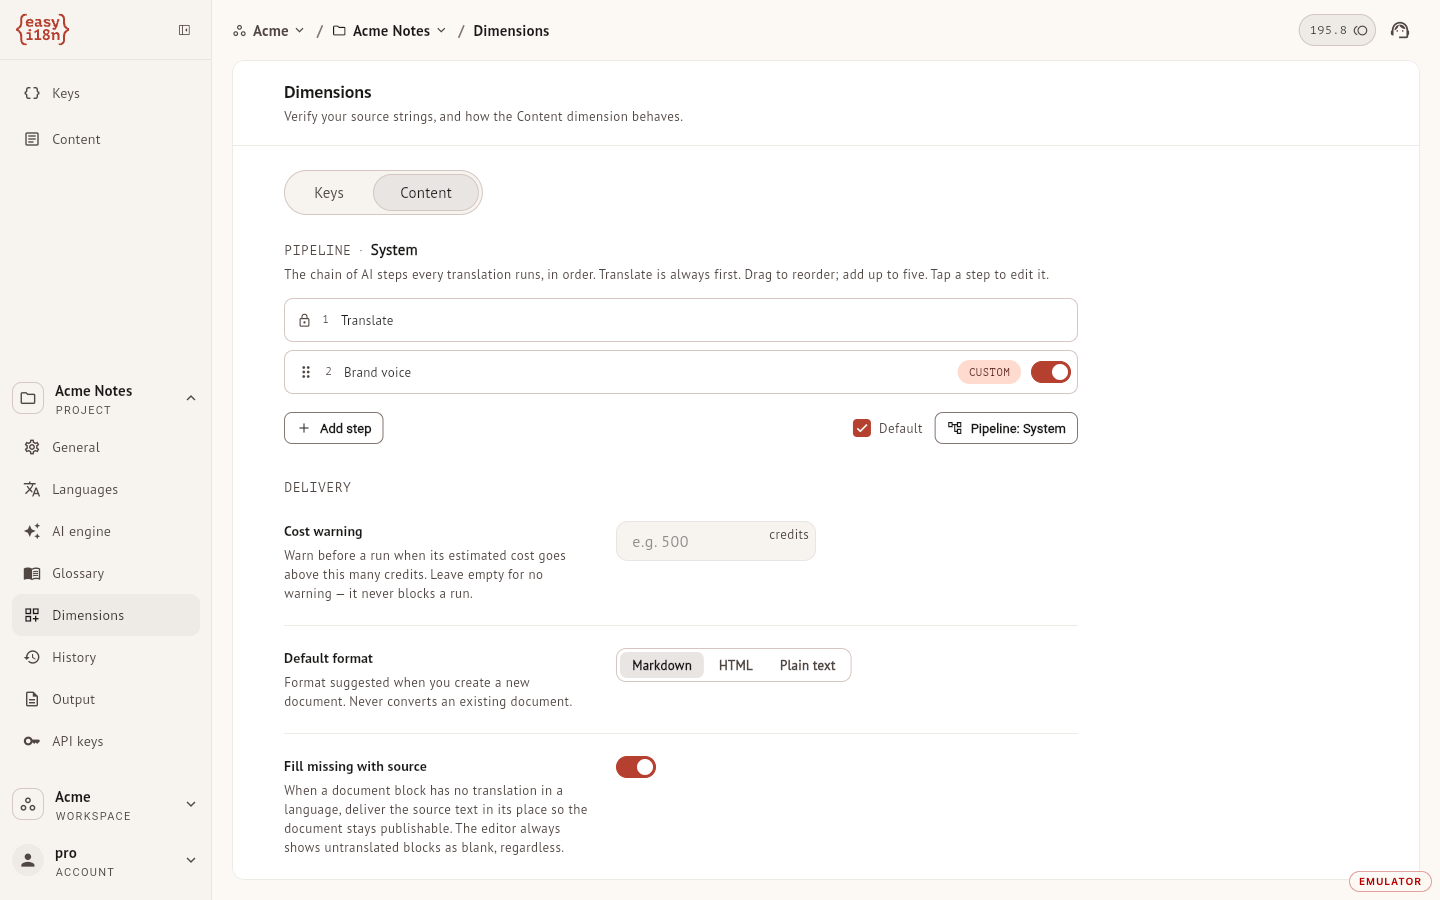This screenshot has height=900, width=1440.
Task: Open the Languages translate icon
Action: click(32, 489)
